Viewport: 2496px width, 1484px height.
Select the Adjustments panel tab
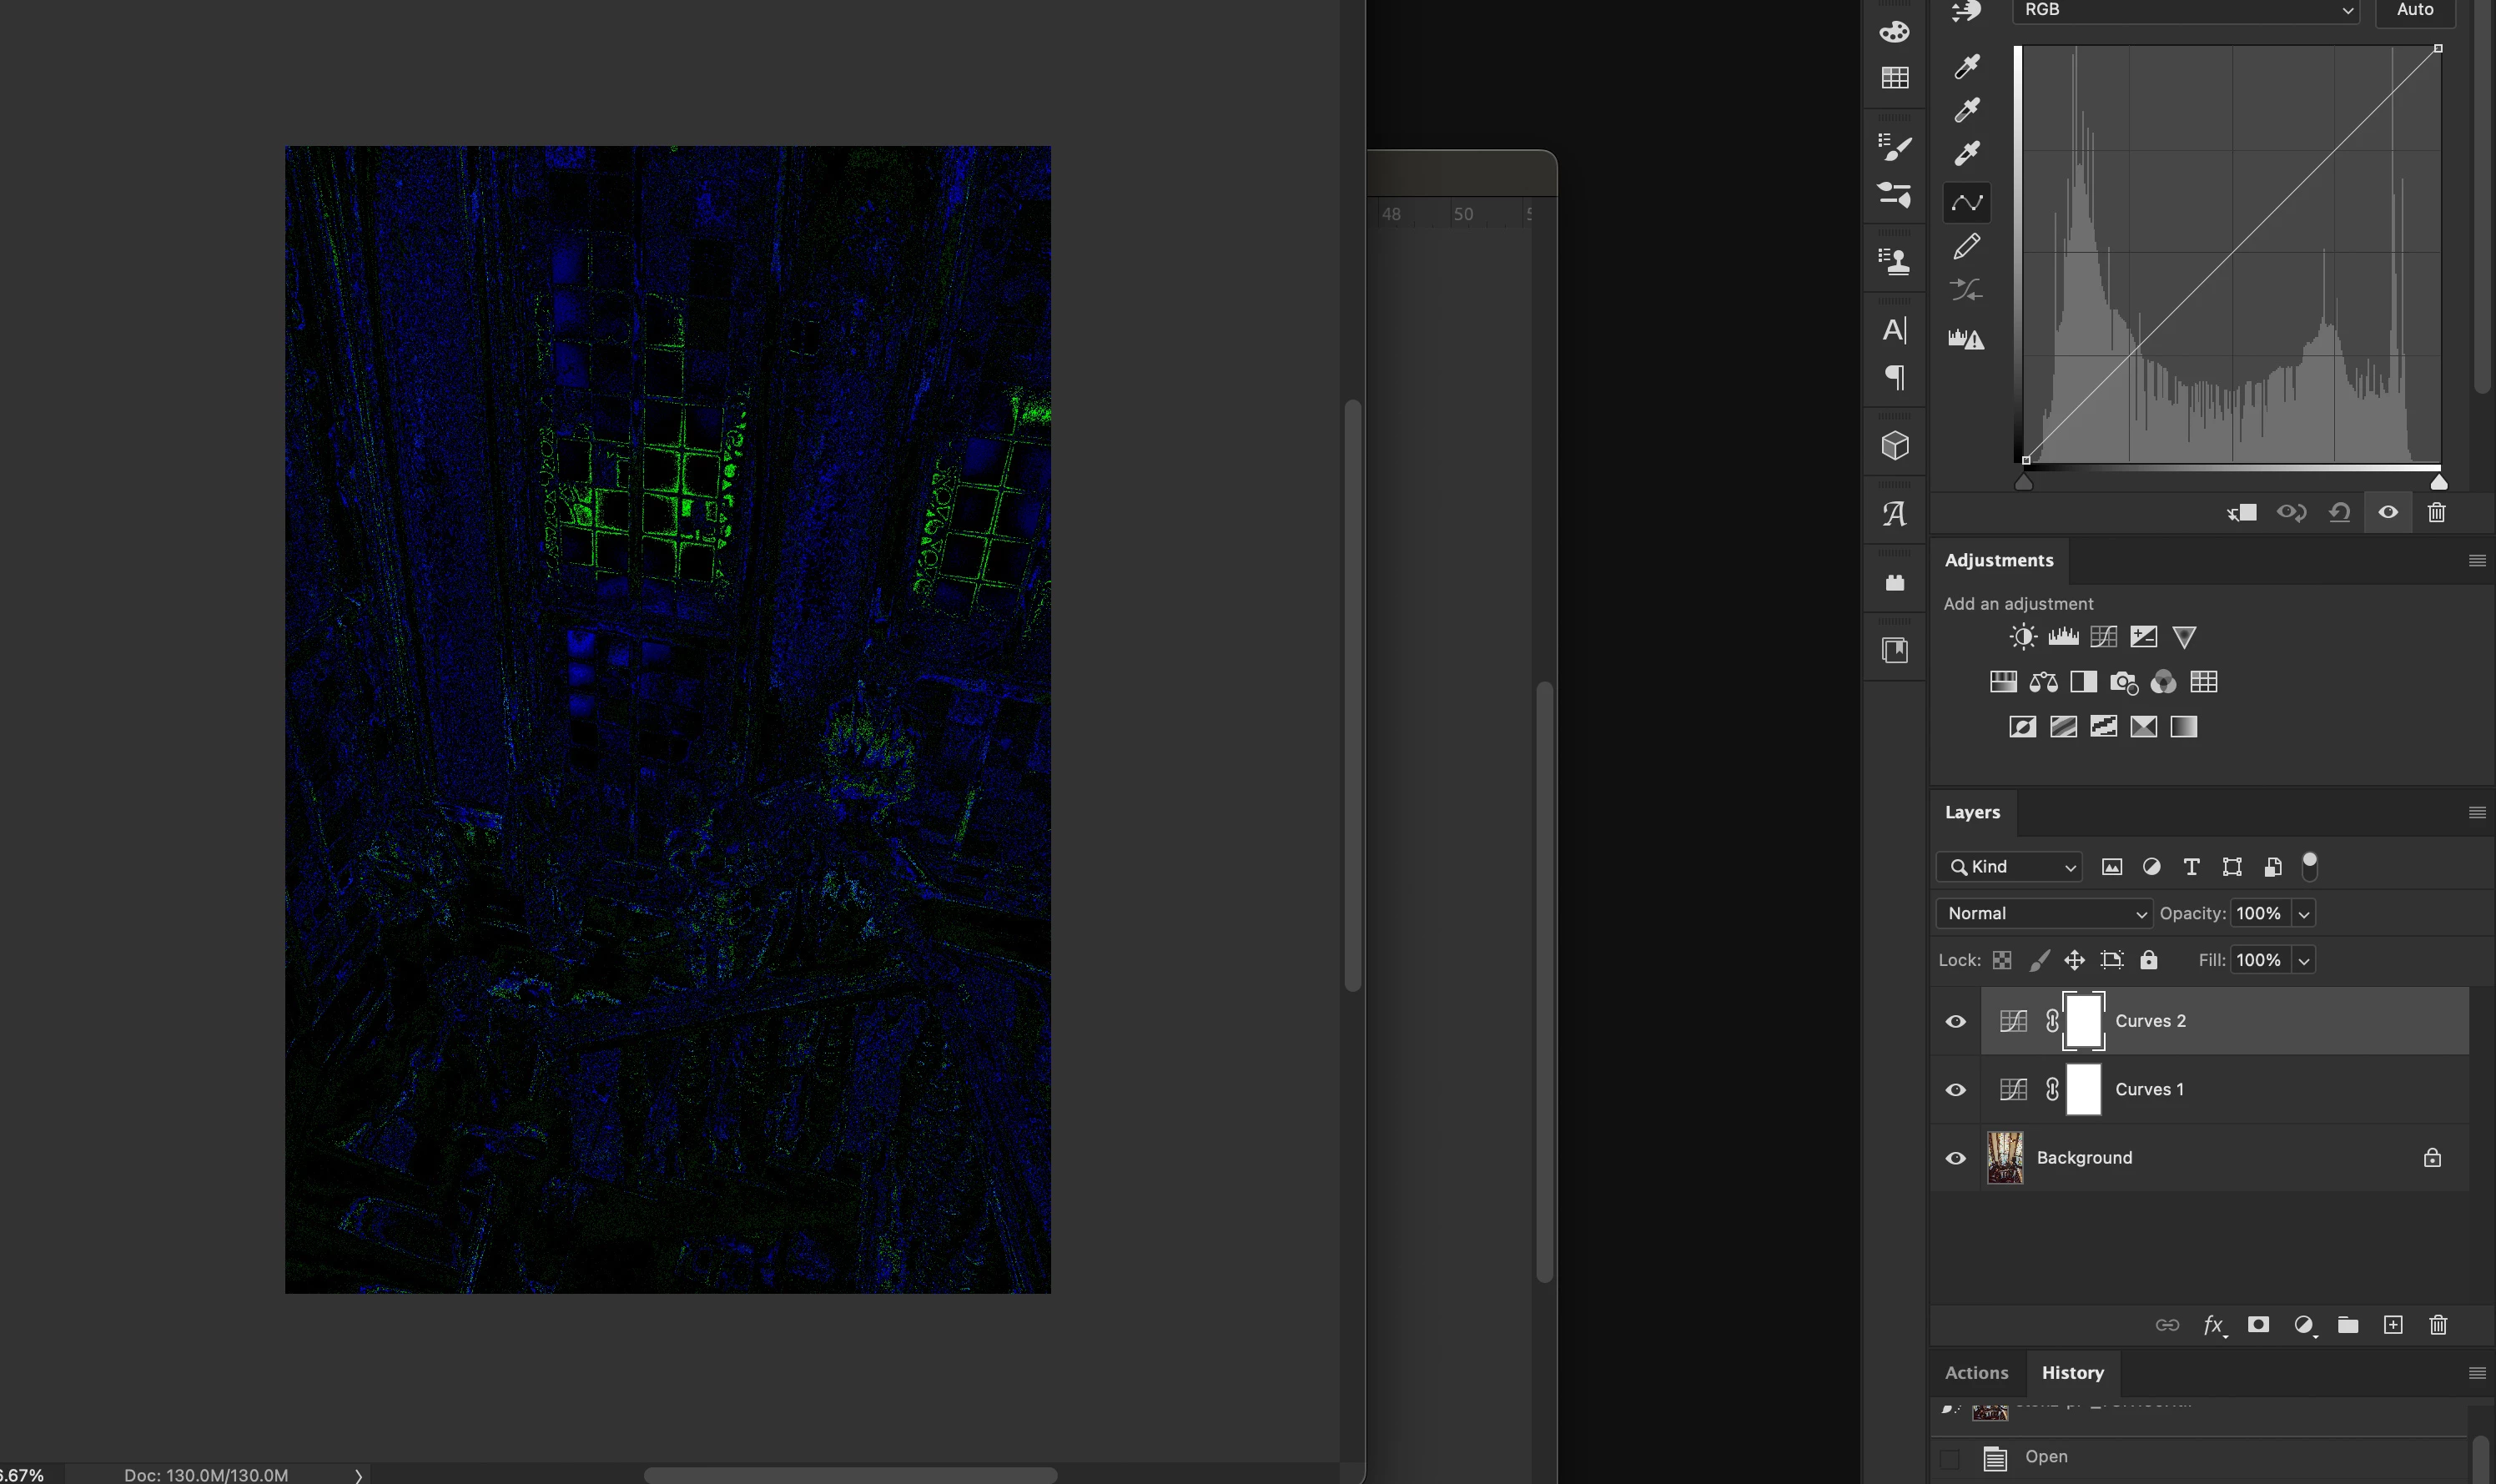coord(1998,561)
